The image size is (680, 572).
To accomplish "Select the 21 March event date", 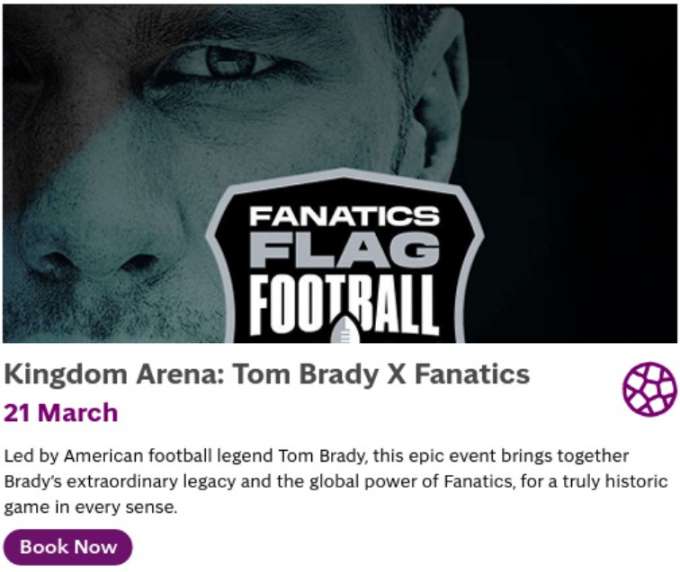I will [60, 412].
